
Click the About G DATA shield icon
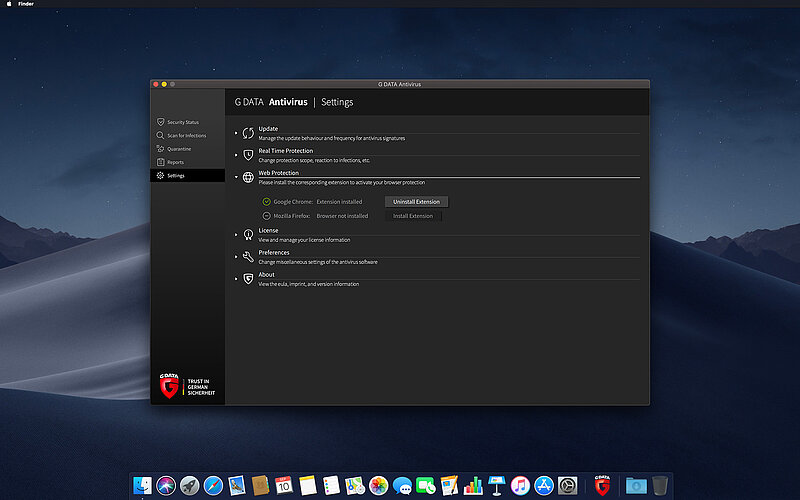pyautogui.click(x=248, y=278)
